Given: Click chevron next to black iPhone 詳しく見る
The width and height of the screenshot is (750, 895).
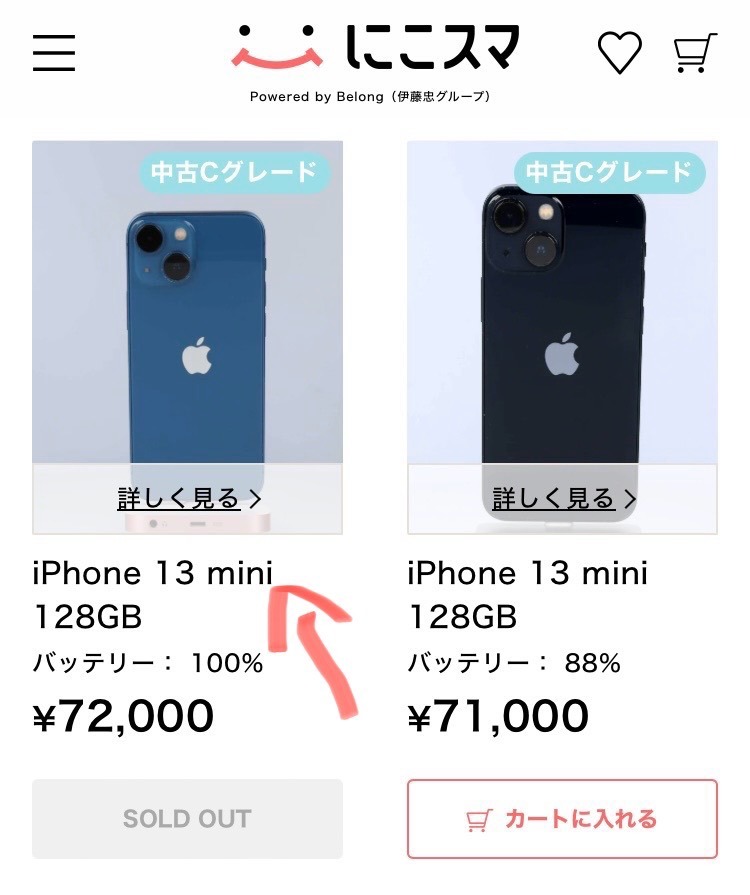Looking at the screenshot, I should point(630,499).
